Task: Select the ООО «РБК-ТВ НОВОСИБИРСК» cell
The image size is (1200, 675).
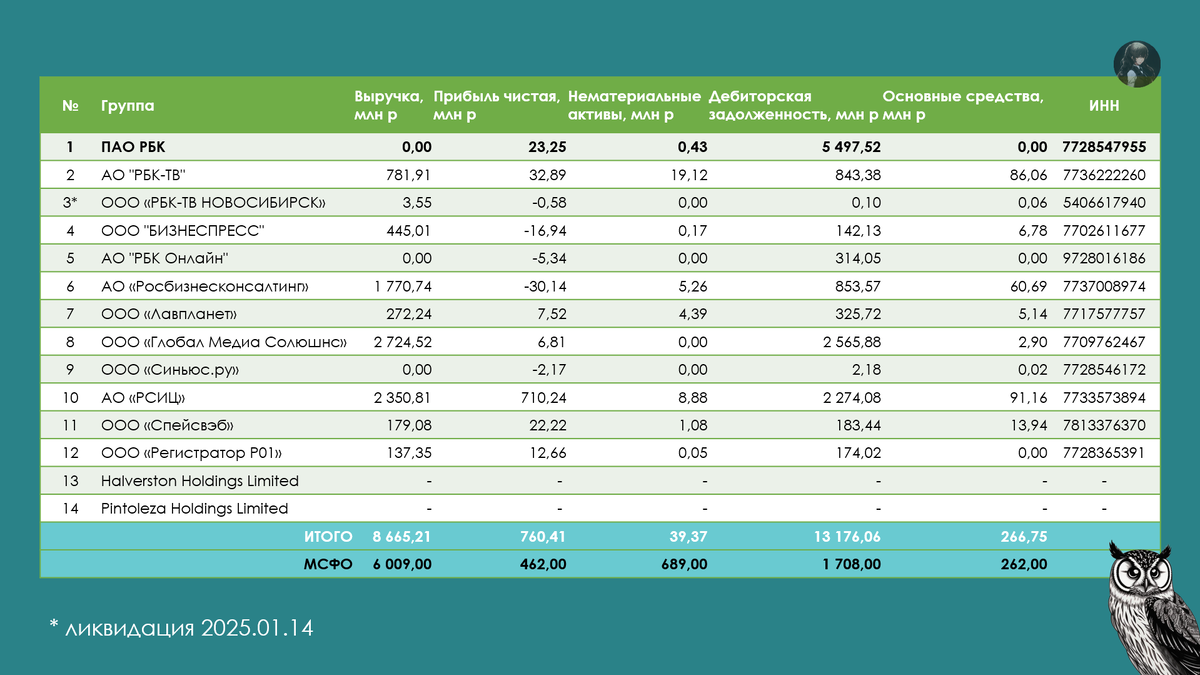Action: click(x=214, y=203)
